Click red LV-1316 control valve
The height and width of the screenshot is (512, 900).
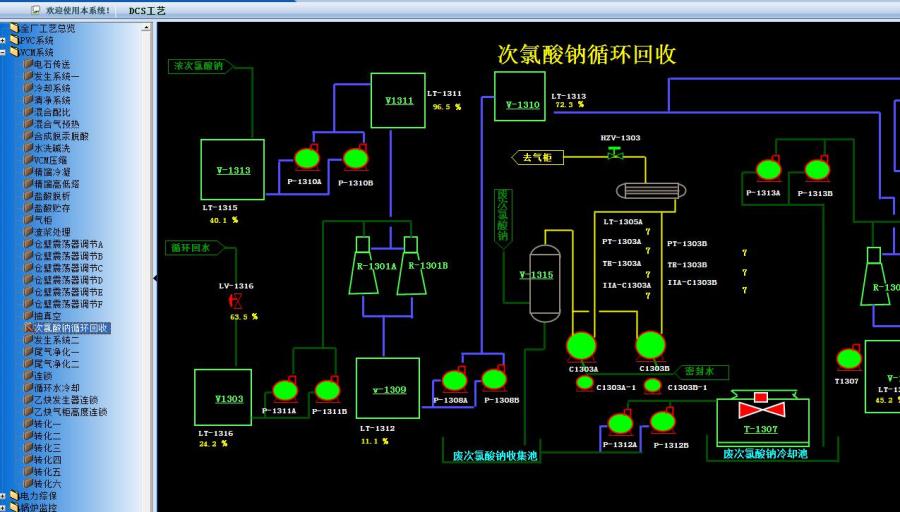pyautogui.click(x=235, y=300)
